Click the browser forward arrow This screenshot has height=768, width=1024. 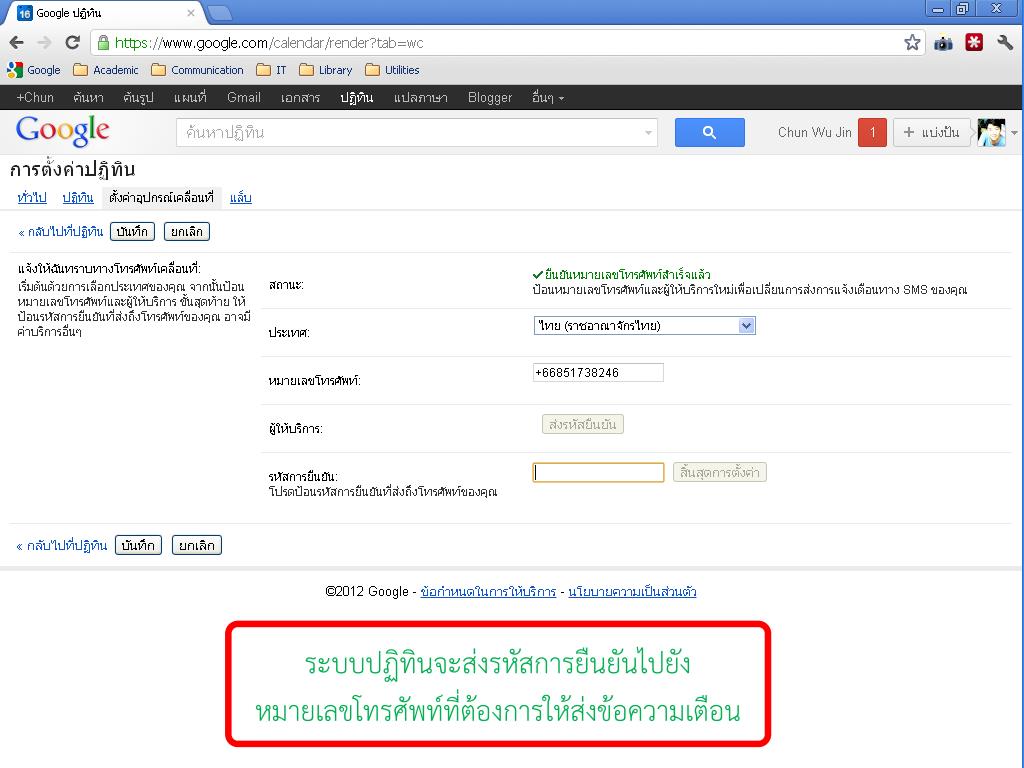point(44,43)
